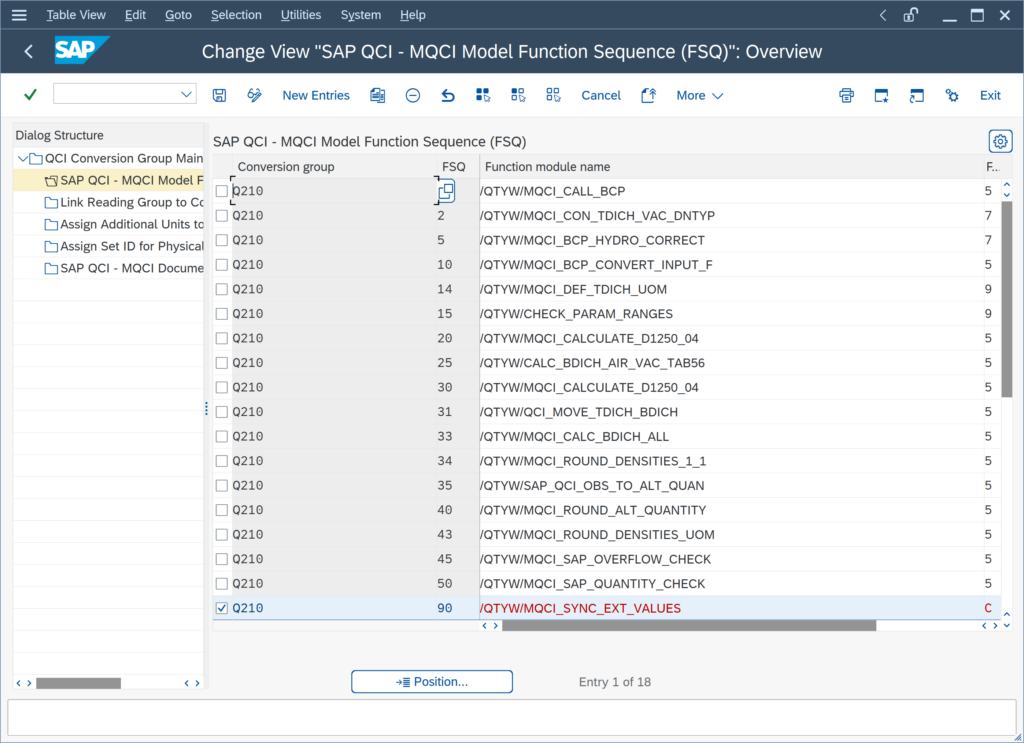Viewport: 1024px width, 743px height.
Task: Click the left chevron in the top bar
Action: (882, 14)
